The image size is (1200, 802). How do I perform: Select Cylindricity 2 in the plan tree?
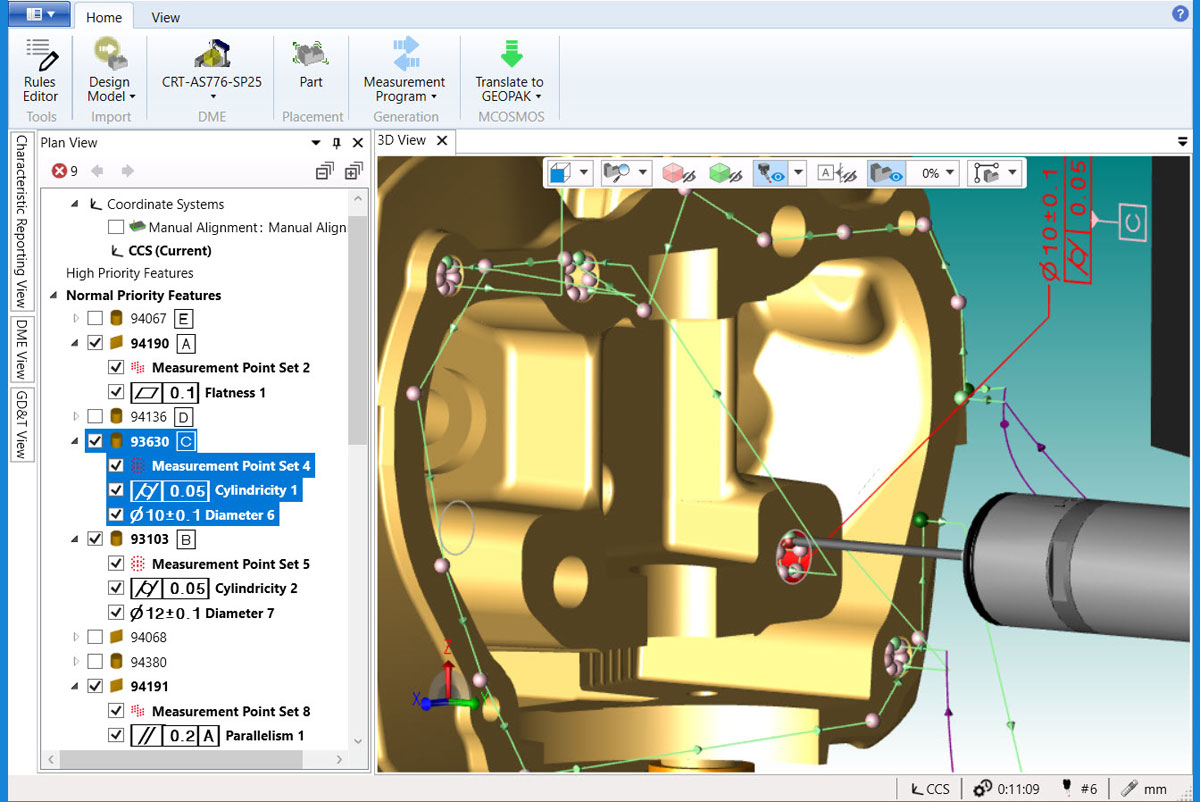tap(256, 588)
